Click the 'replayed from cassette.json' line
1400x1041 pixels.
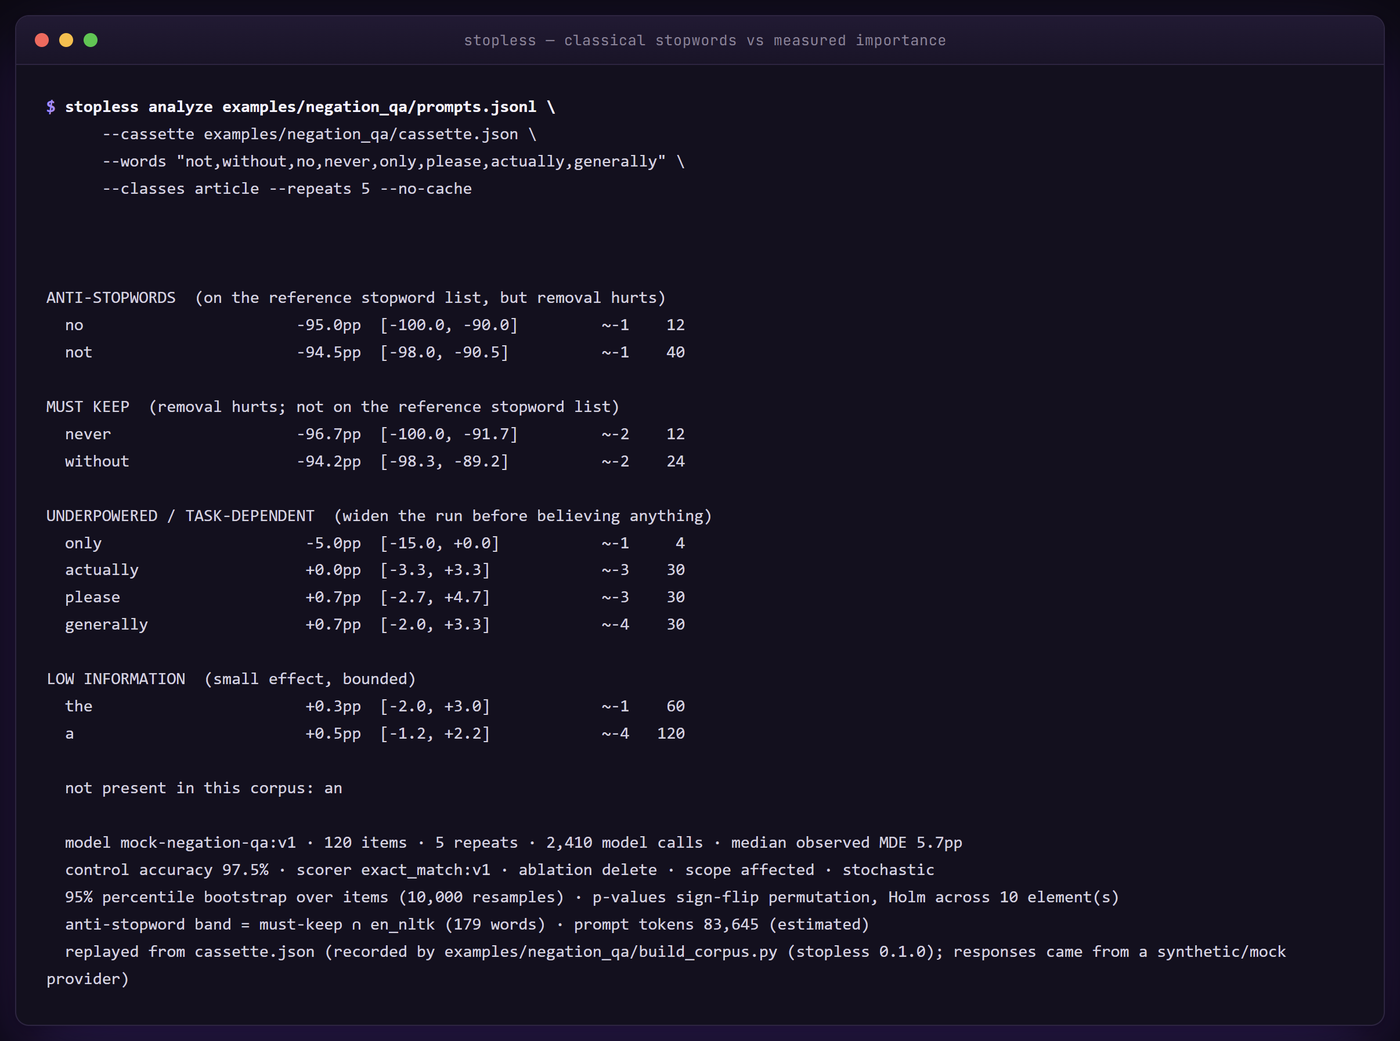coord(666,965)
